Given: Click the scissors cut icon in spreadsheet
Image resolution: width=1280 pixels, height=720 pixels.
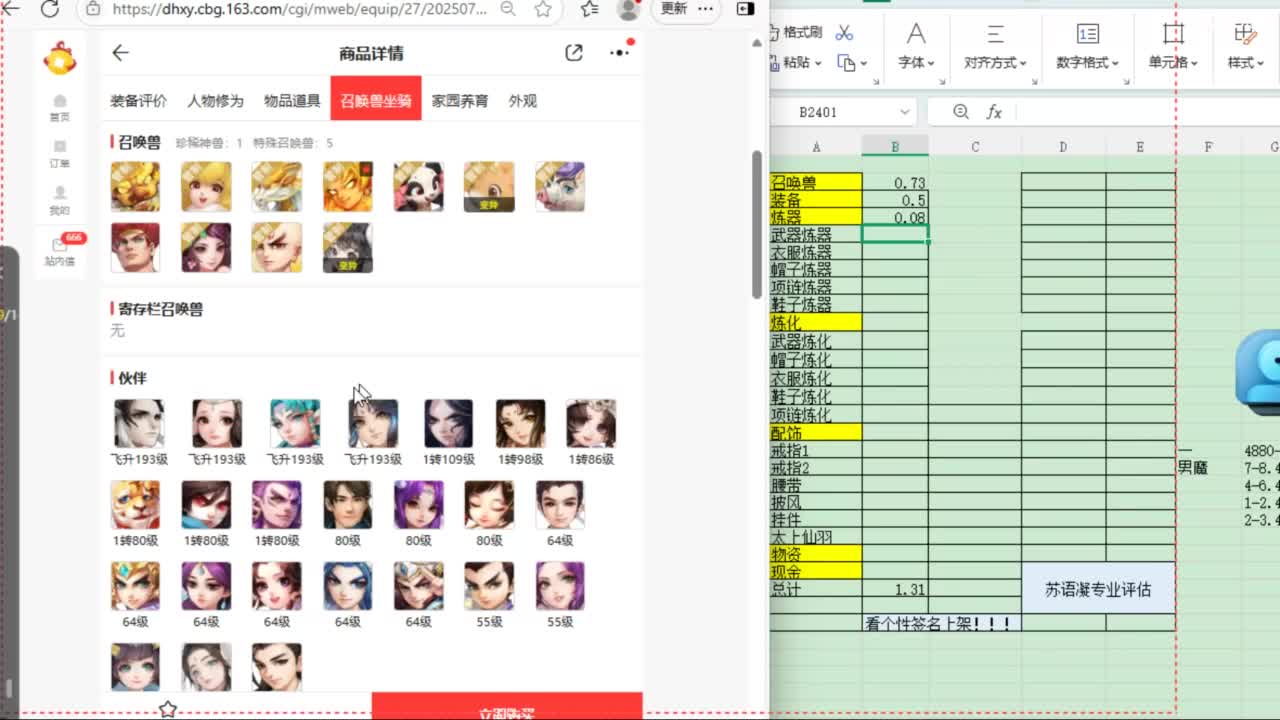Looking at the screenshot, I should tap(844, 32).
